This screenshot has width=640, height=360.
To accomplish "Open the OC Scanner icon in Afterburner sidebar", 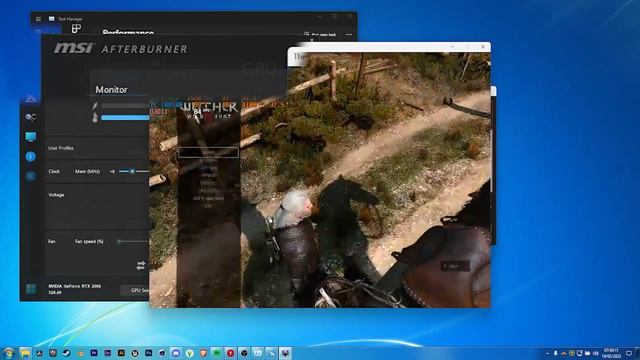I will (x=31, y=118).
